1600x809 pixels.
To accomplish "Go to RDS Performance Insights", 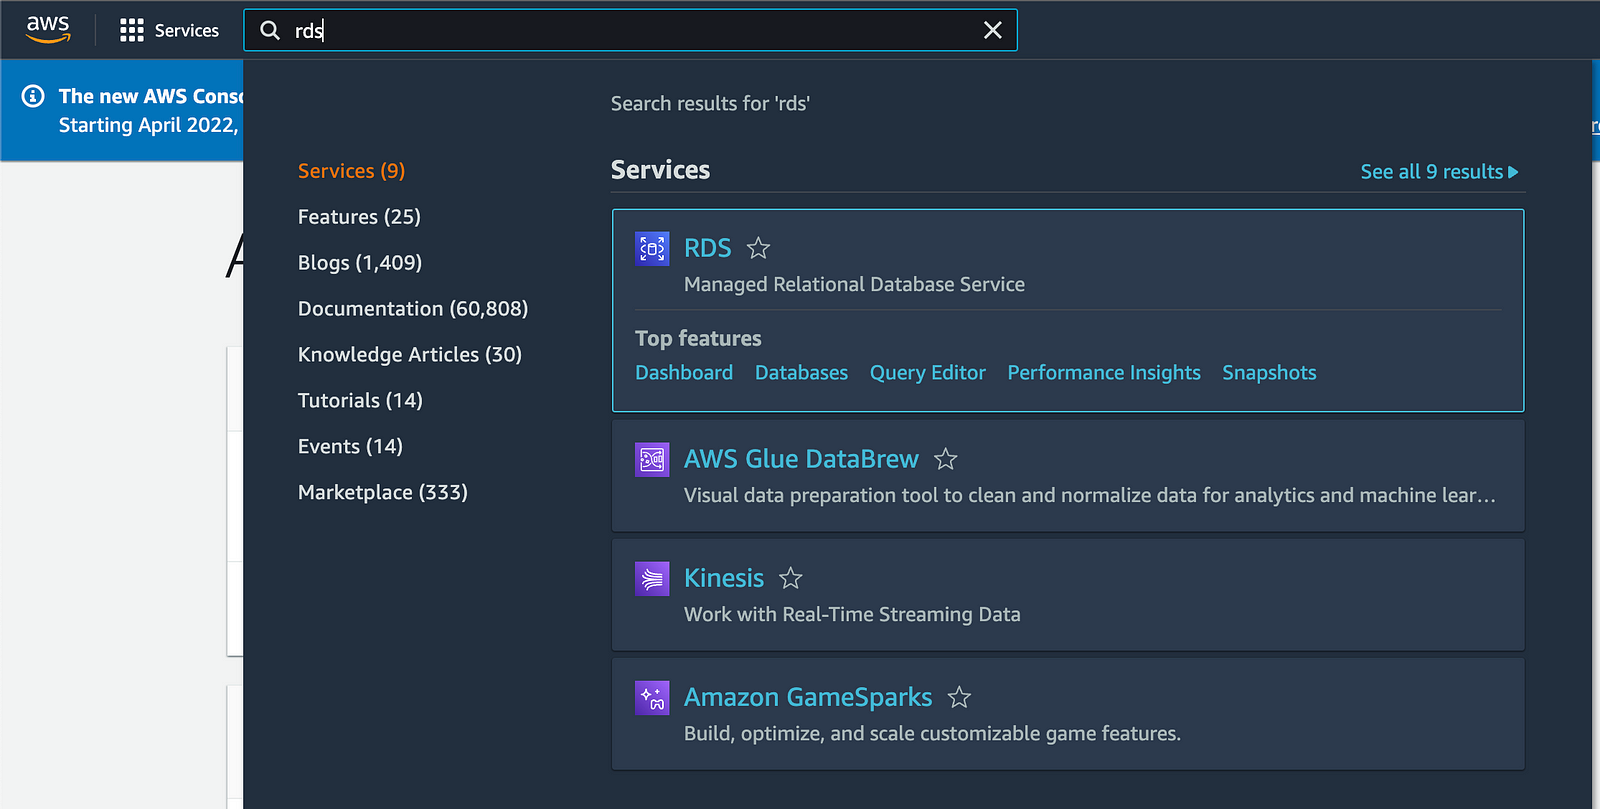I will tap(1103, 373).
